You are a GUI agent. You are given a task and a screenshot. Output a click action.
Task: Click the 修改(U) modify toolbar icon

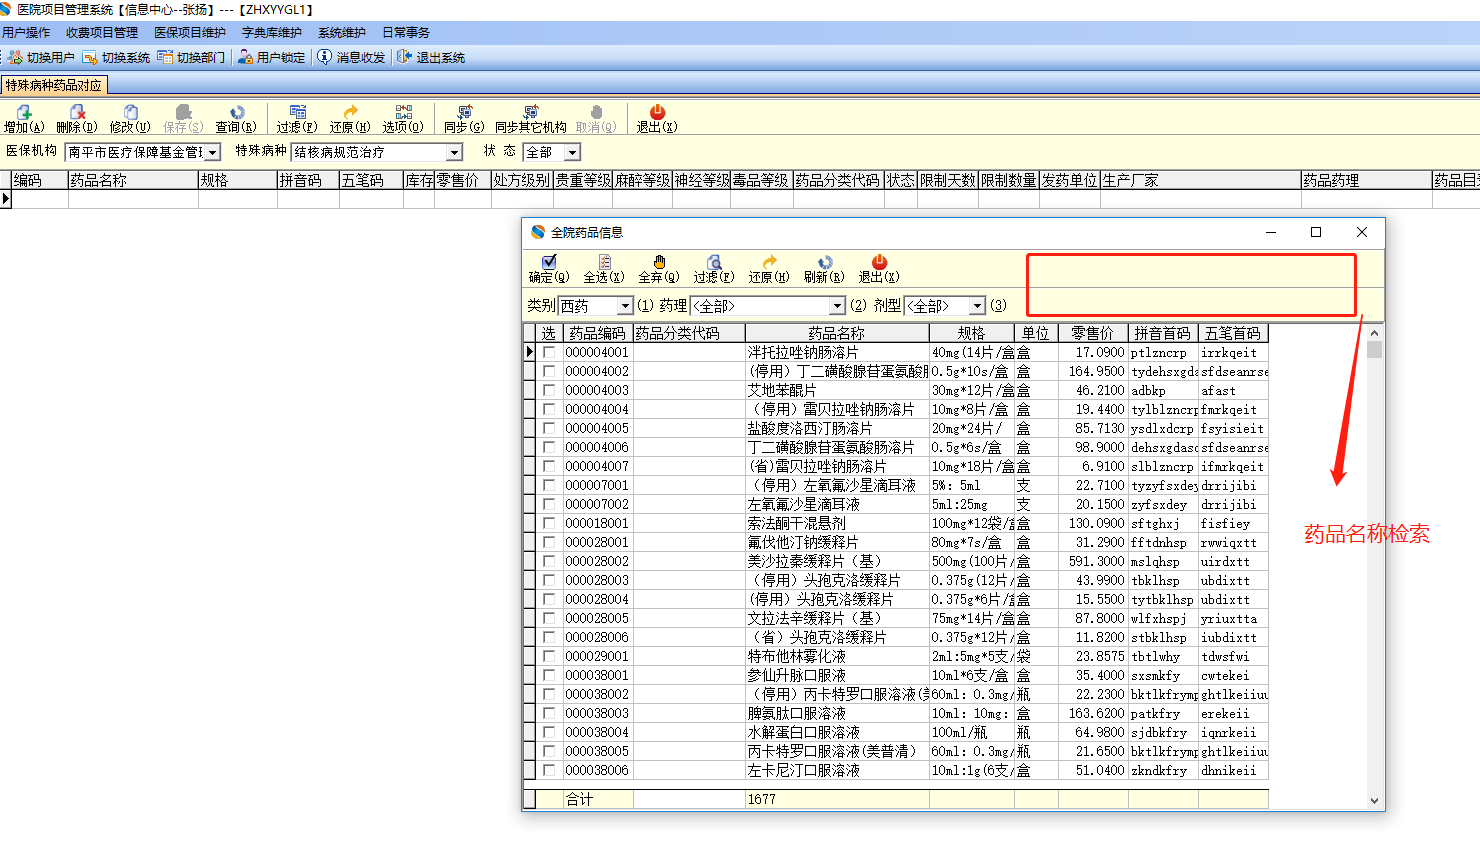click(130, 119)
